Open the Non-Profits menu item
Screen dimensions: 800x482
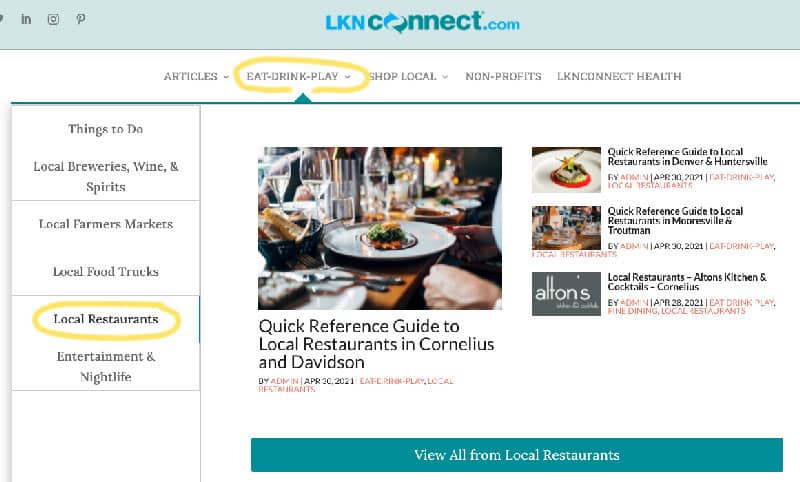click(503, 77)
